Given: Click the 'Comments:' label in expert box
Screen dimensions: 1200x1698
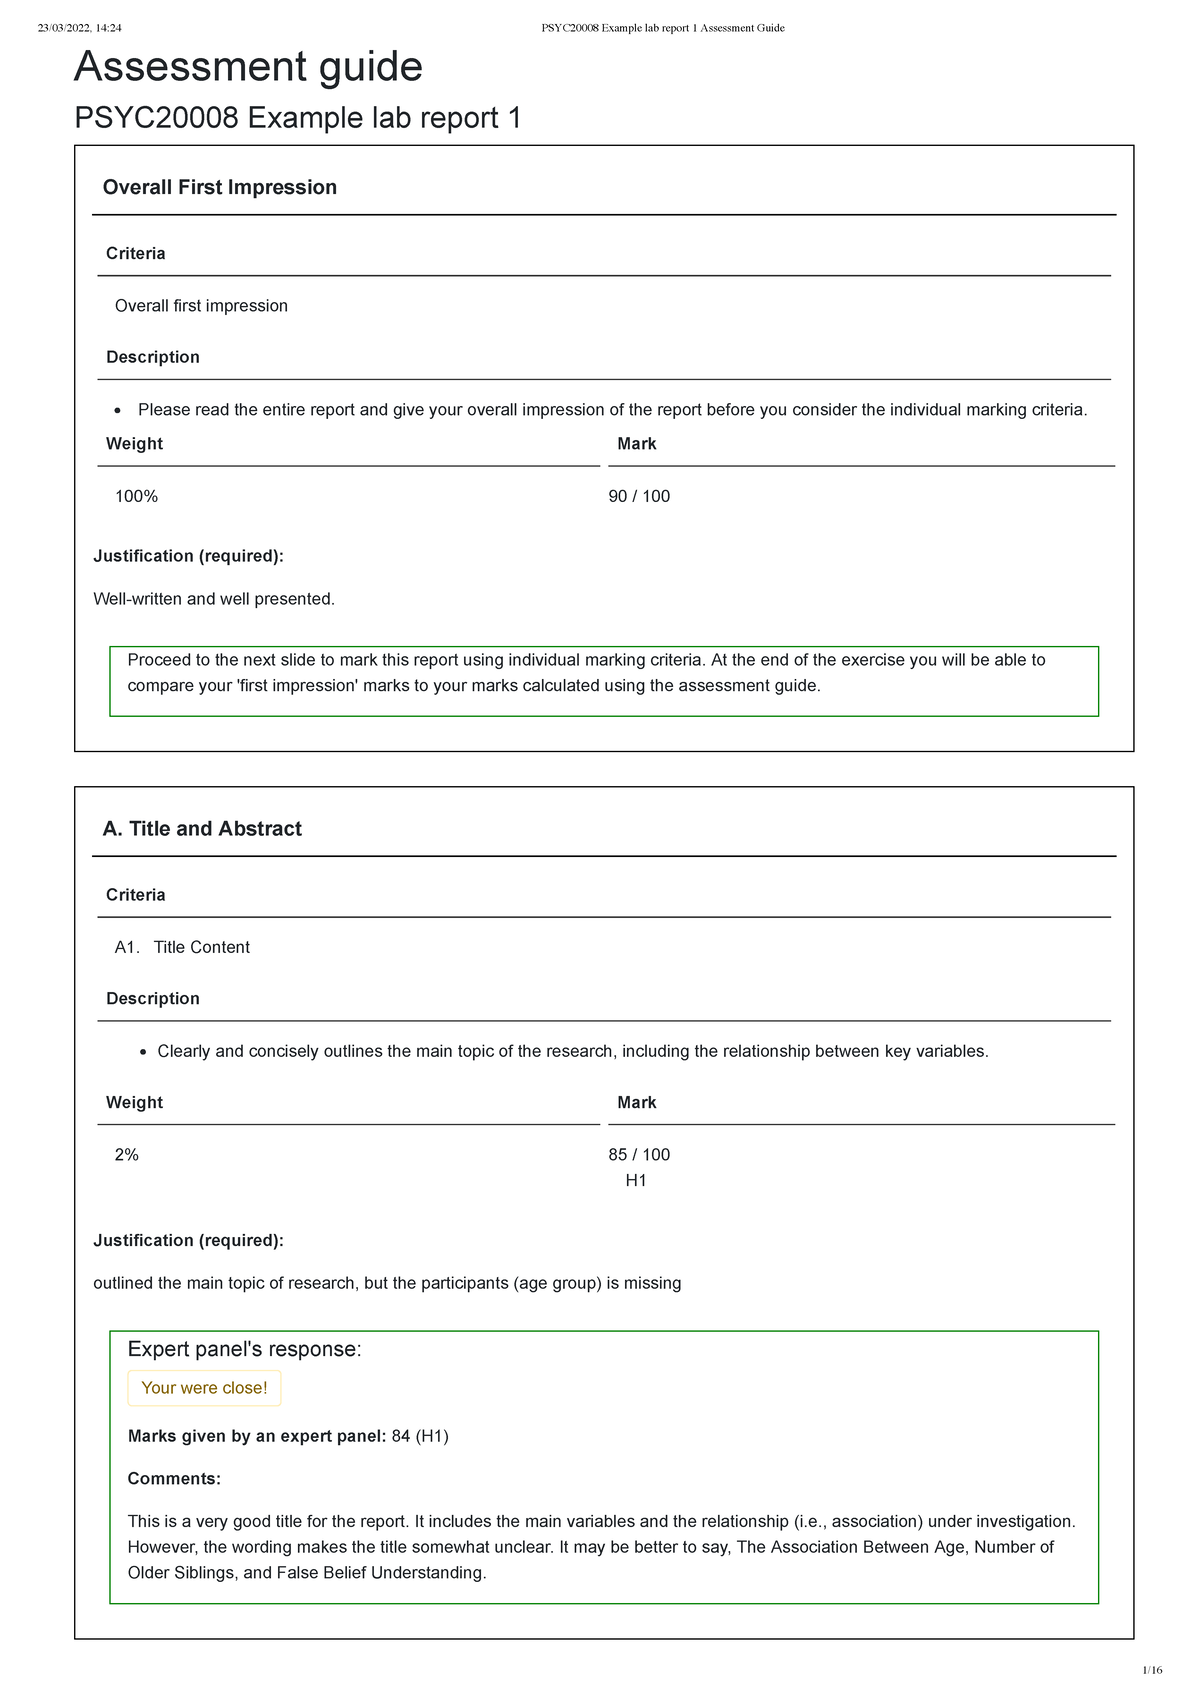Looking at the screenshot, I should coord(174,1478).
